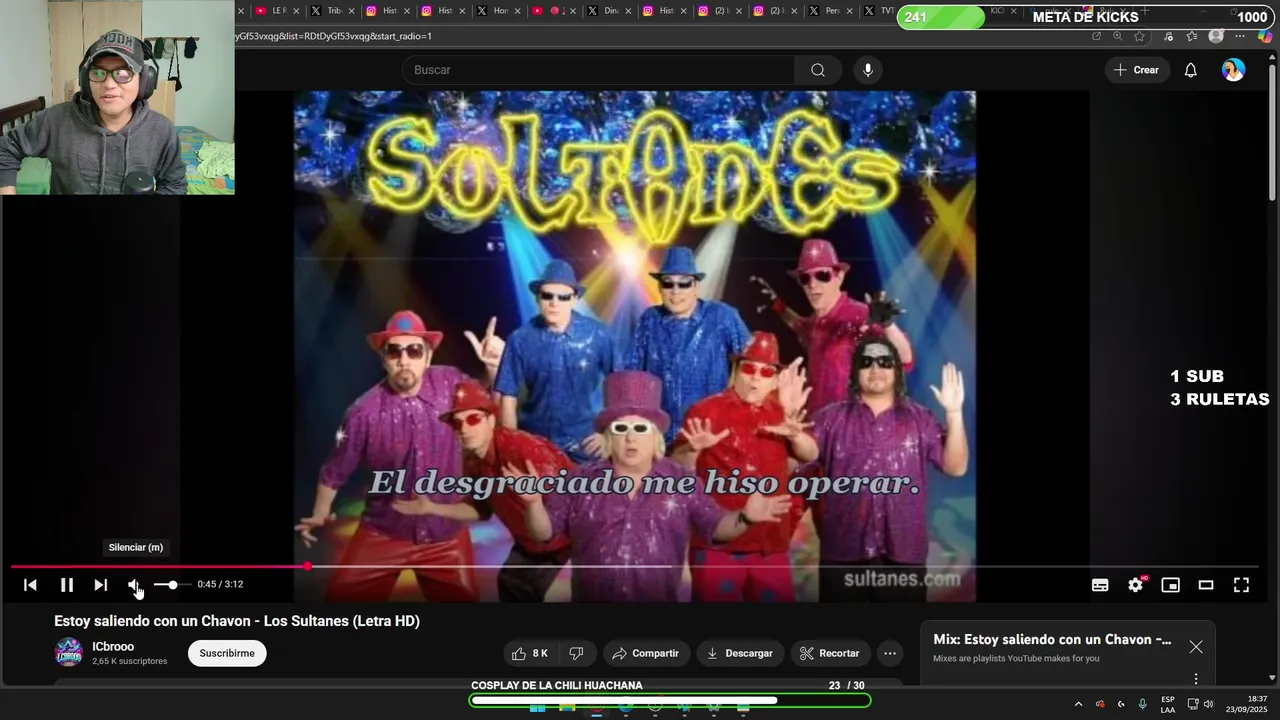
Task: Switch to the 'TVT' X tab
Action: pos(878,11)
